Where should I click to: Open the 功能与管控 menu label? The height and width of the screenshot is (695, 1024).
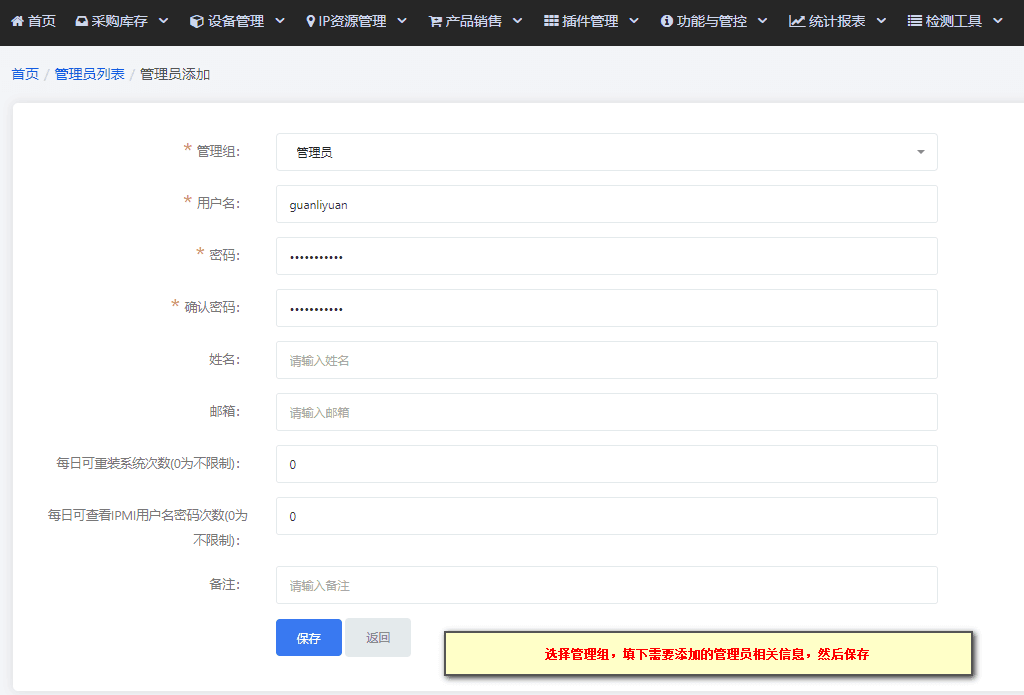[x=712, y=21]
